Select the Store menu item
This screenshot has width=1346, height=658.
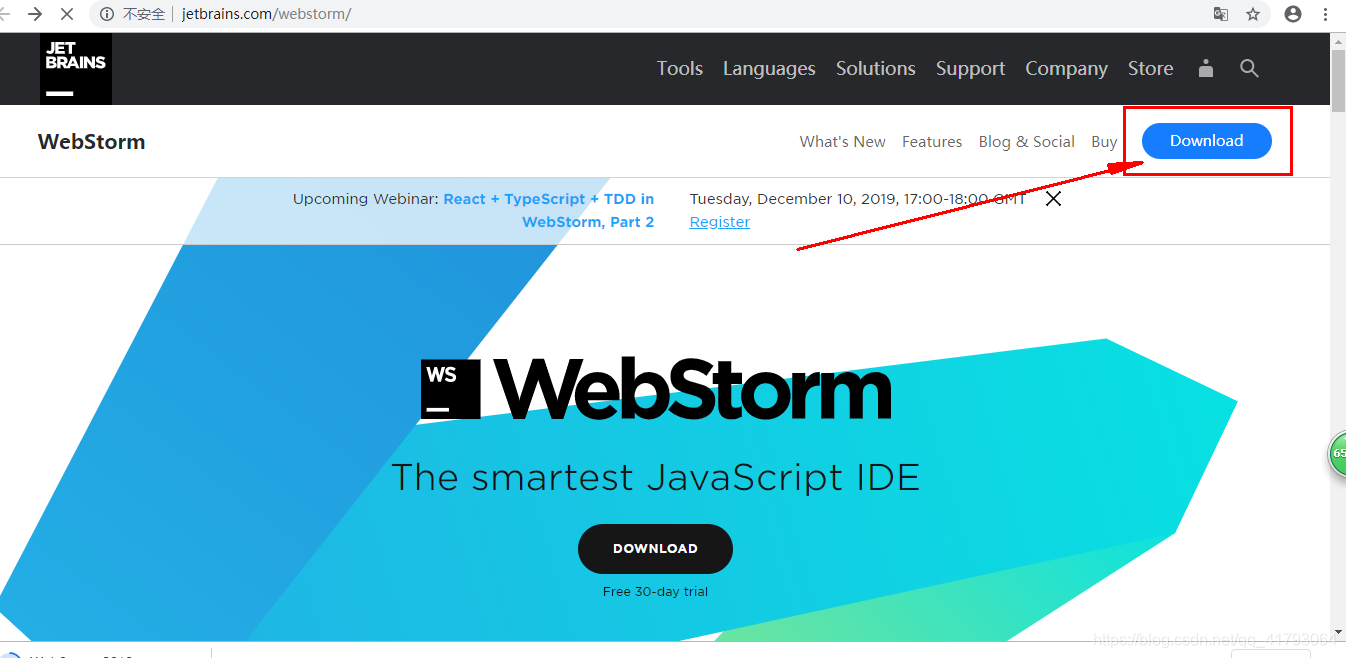click(x=1150, y=68)
